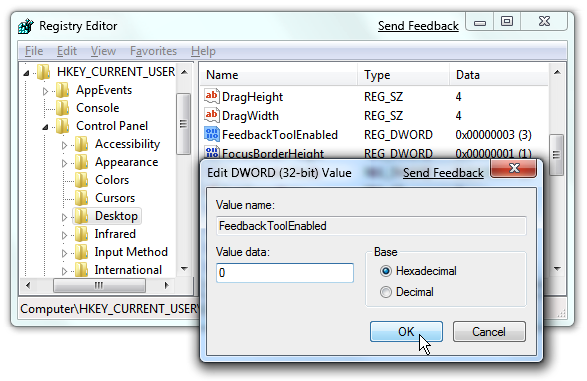The width and height of the screenshot is (587, 381).
Task: Click the HKEY_CURRENT_USER folder icon
Action: point(44,71)
